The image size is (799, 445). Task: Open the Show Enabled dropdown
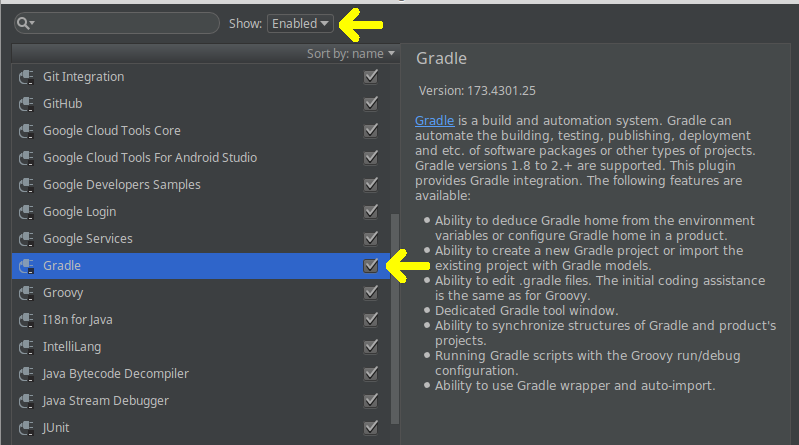pyautogui.click(x=300, y=23)
